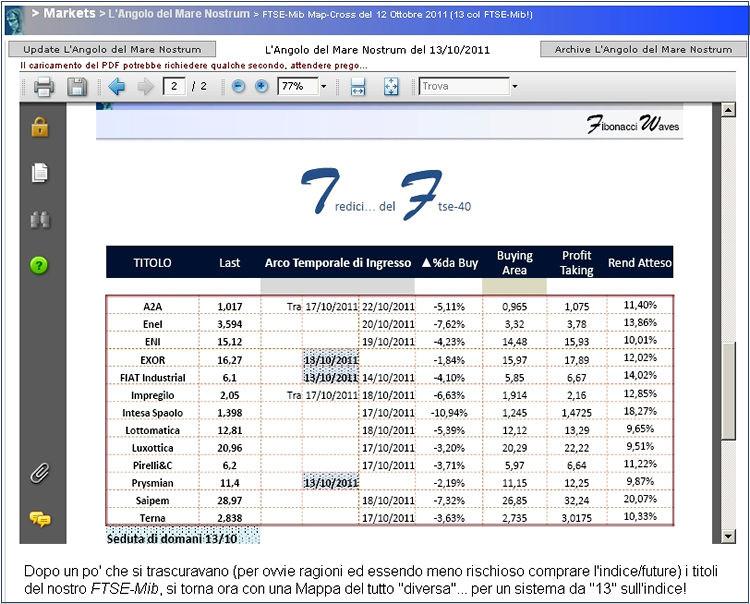Click the Trova search box
This screenshot has height=604, width=750.
pos(464,86)
